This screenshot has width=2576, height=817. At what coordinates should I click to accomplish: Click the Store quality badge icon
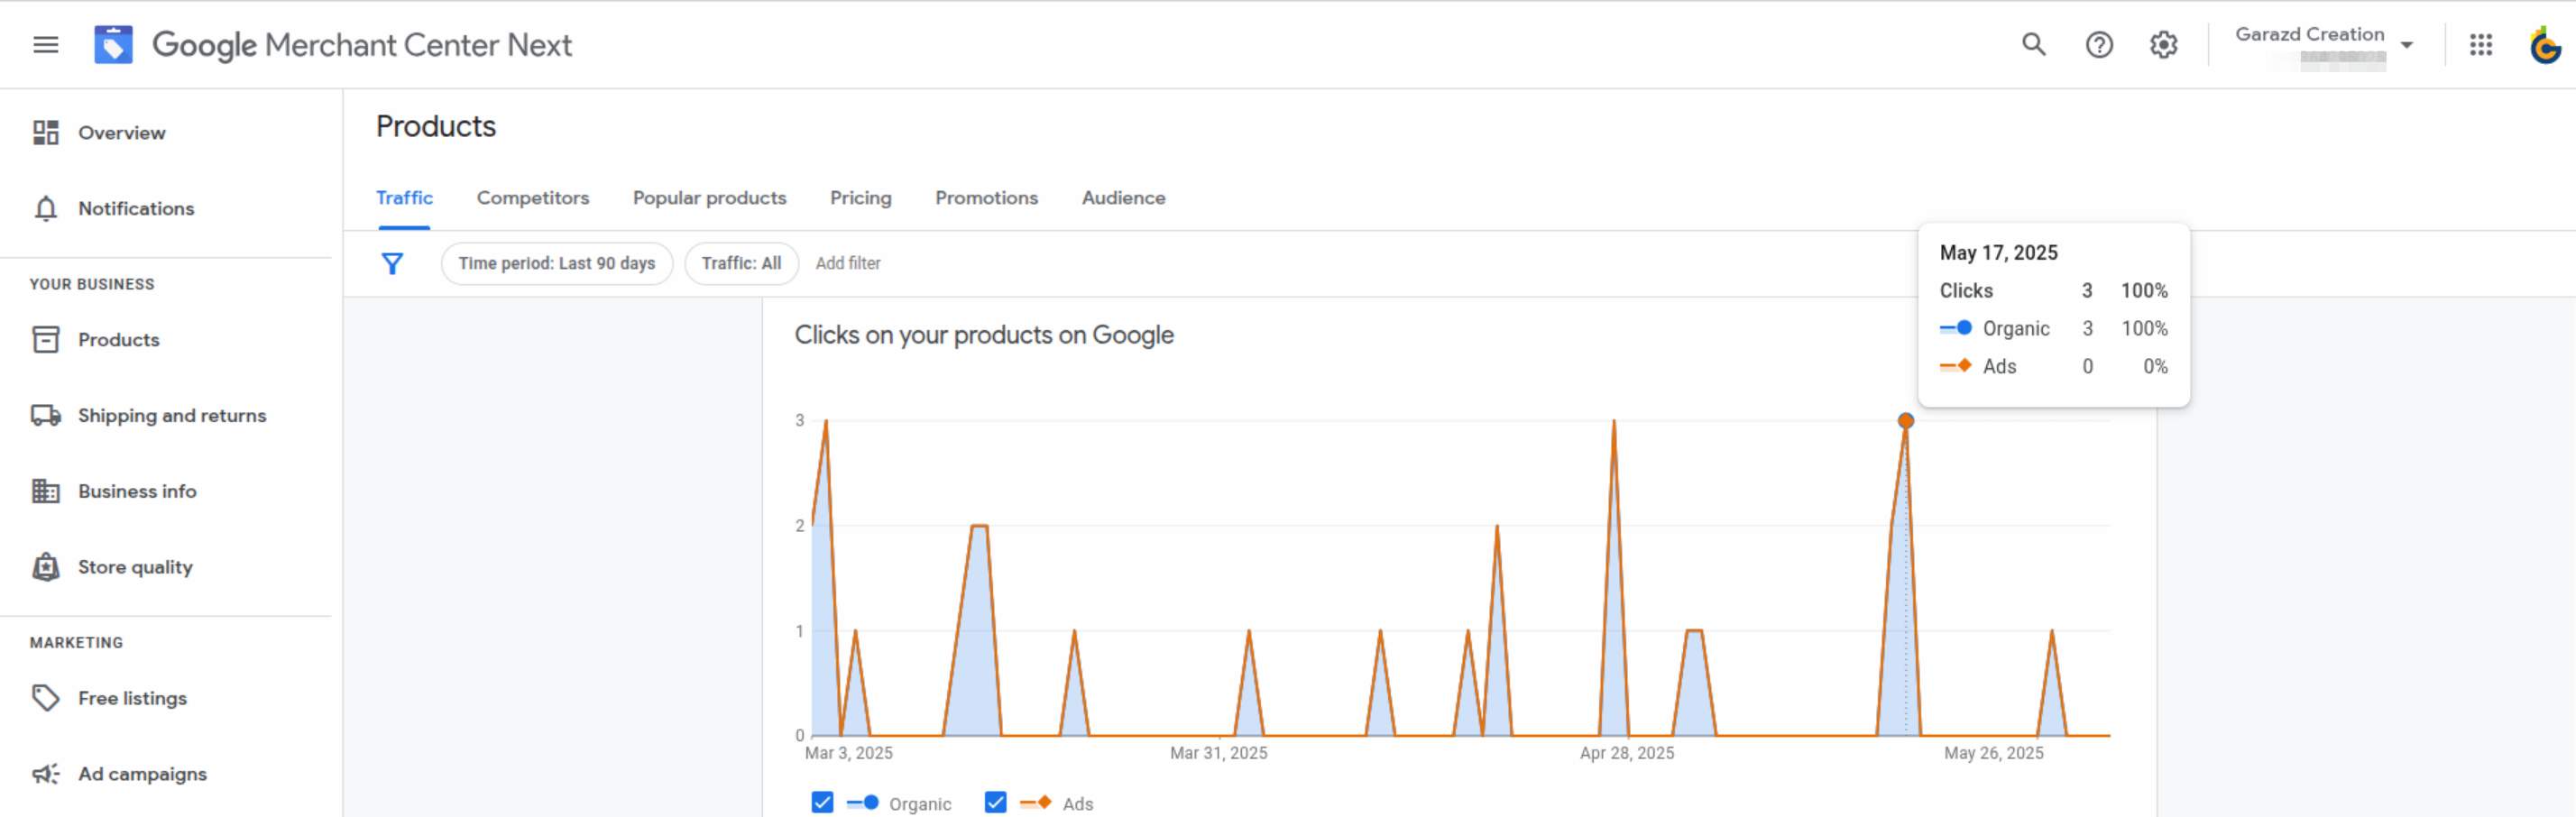pyautogui.click(x=46, y=567)
